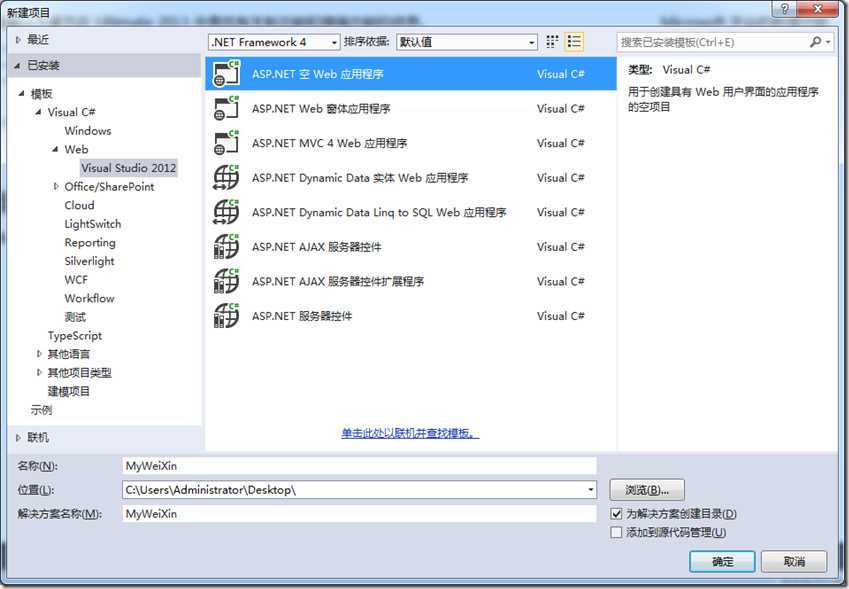Click the 确定 button

pos(722,561)
